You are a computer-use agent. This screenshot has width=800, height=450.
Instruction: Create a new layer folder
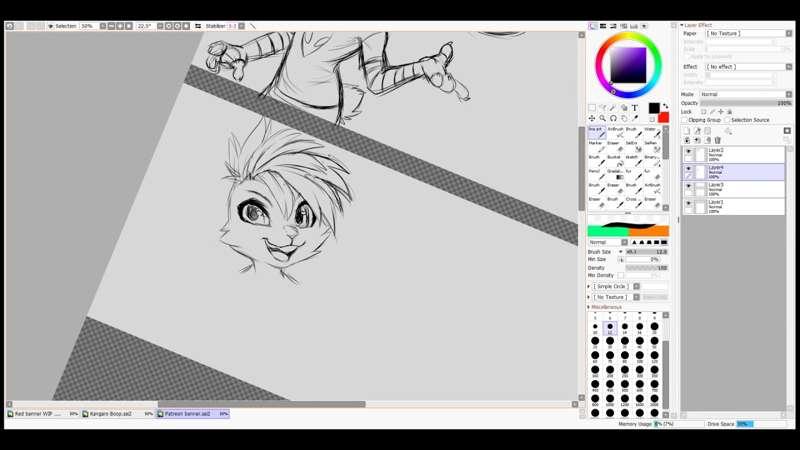(708, 131)
